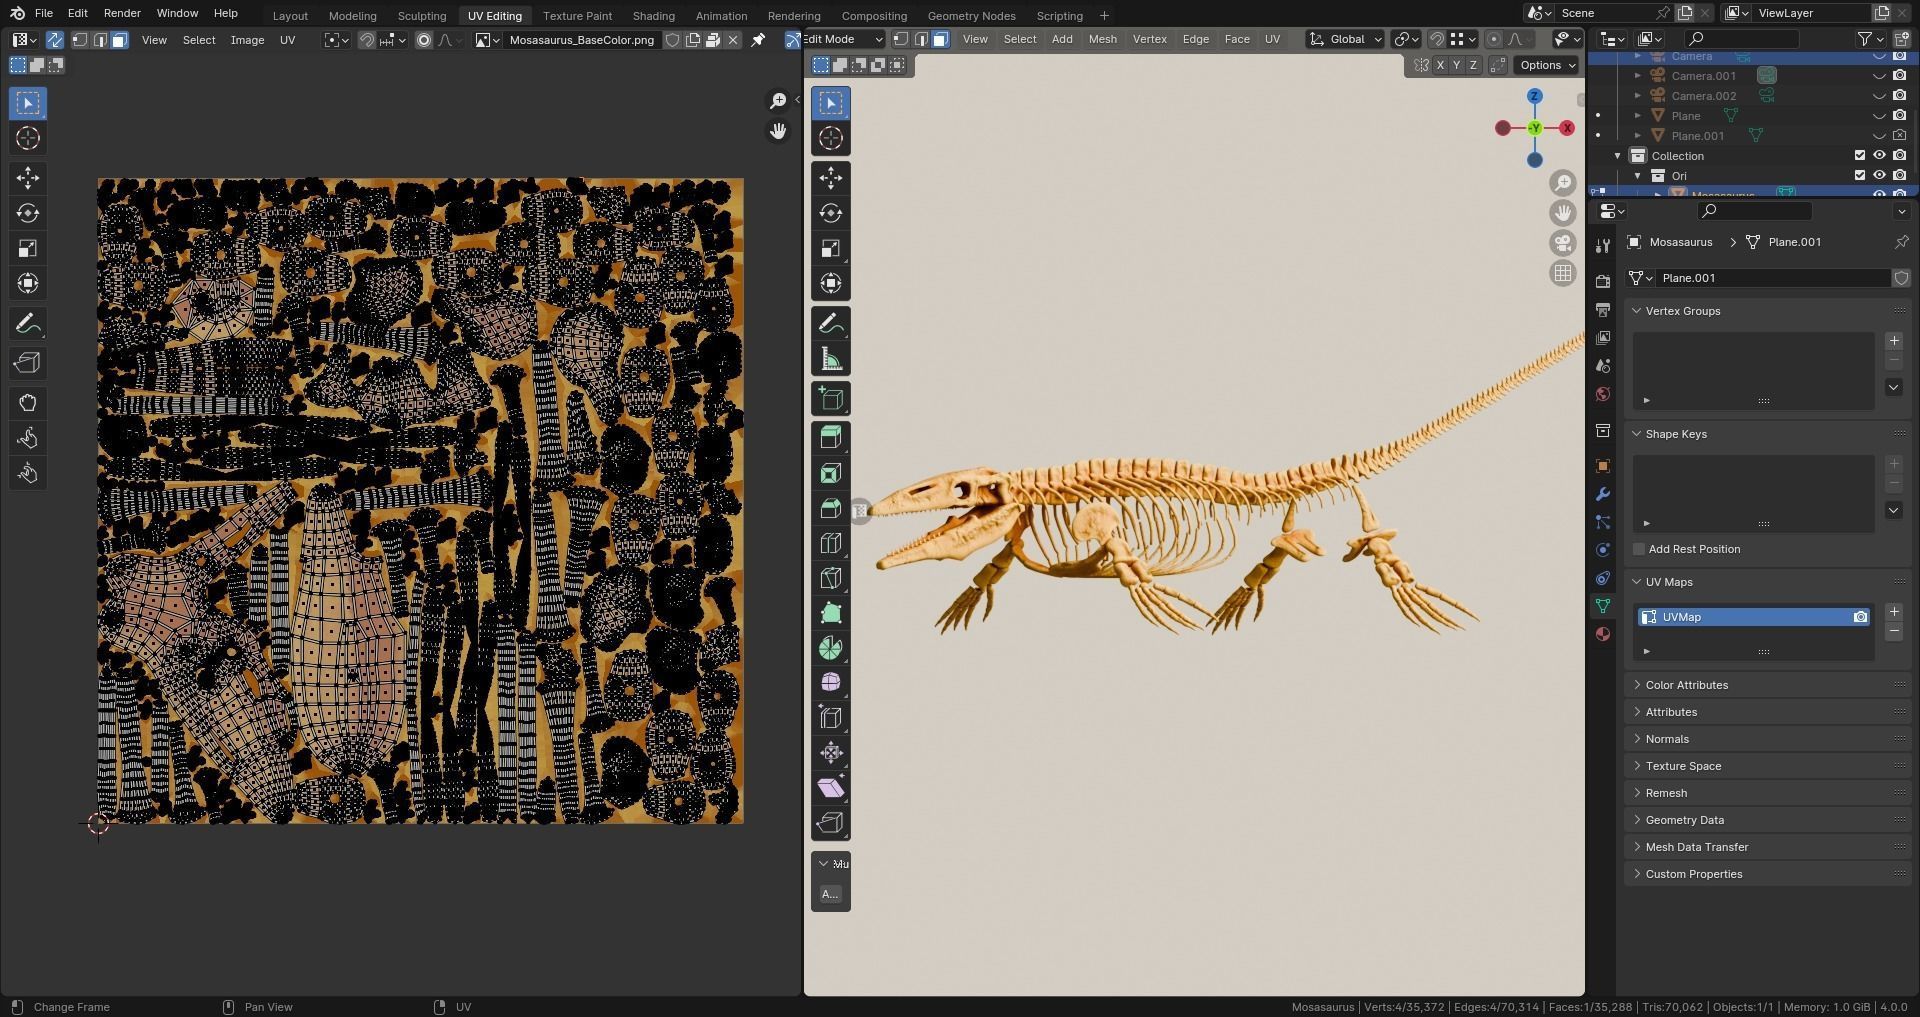This screenshot has width=1920, height=1017.
Task: Select the Inset Faces tool
Action: pyautogui.click(x=831, y=473)
